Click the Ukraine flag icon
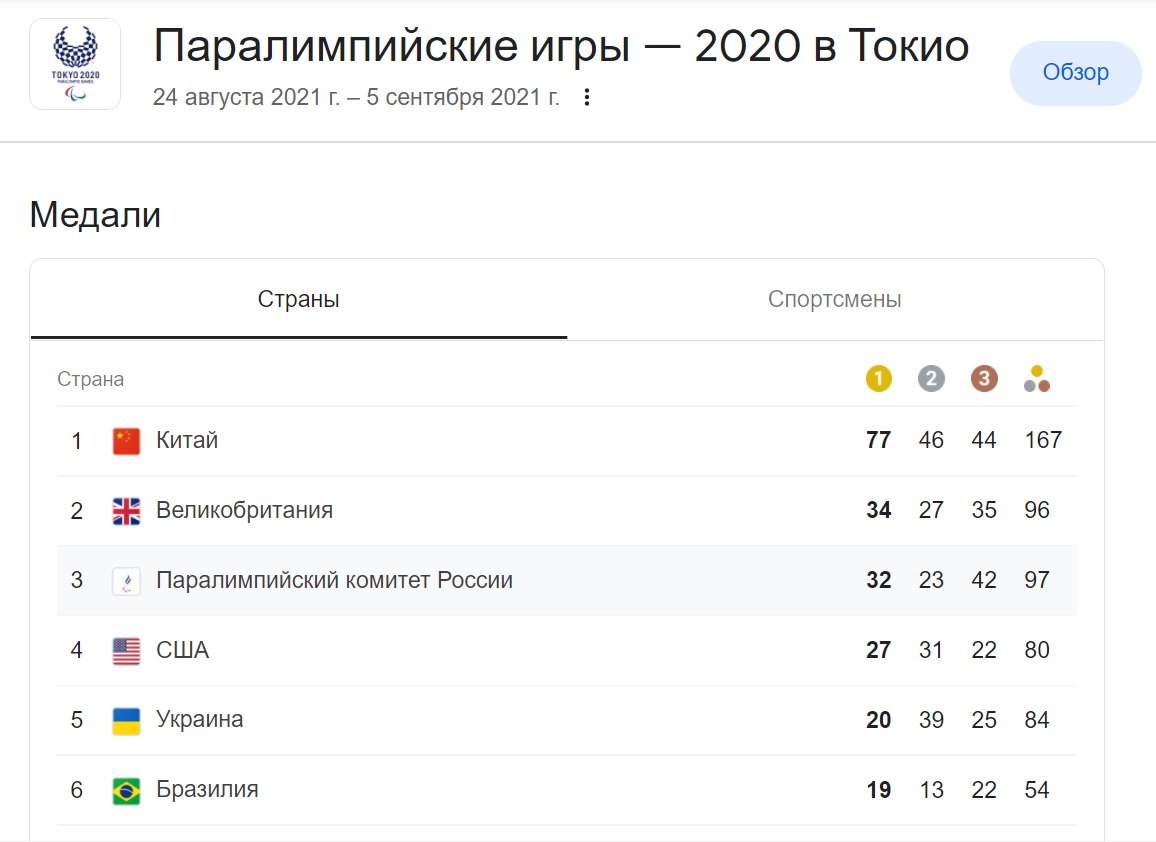 click(x=126, y=721)
